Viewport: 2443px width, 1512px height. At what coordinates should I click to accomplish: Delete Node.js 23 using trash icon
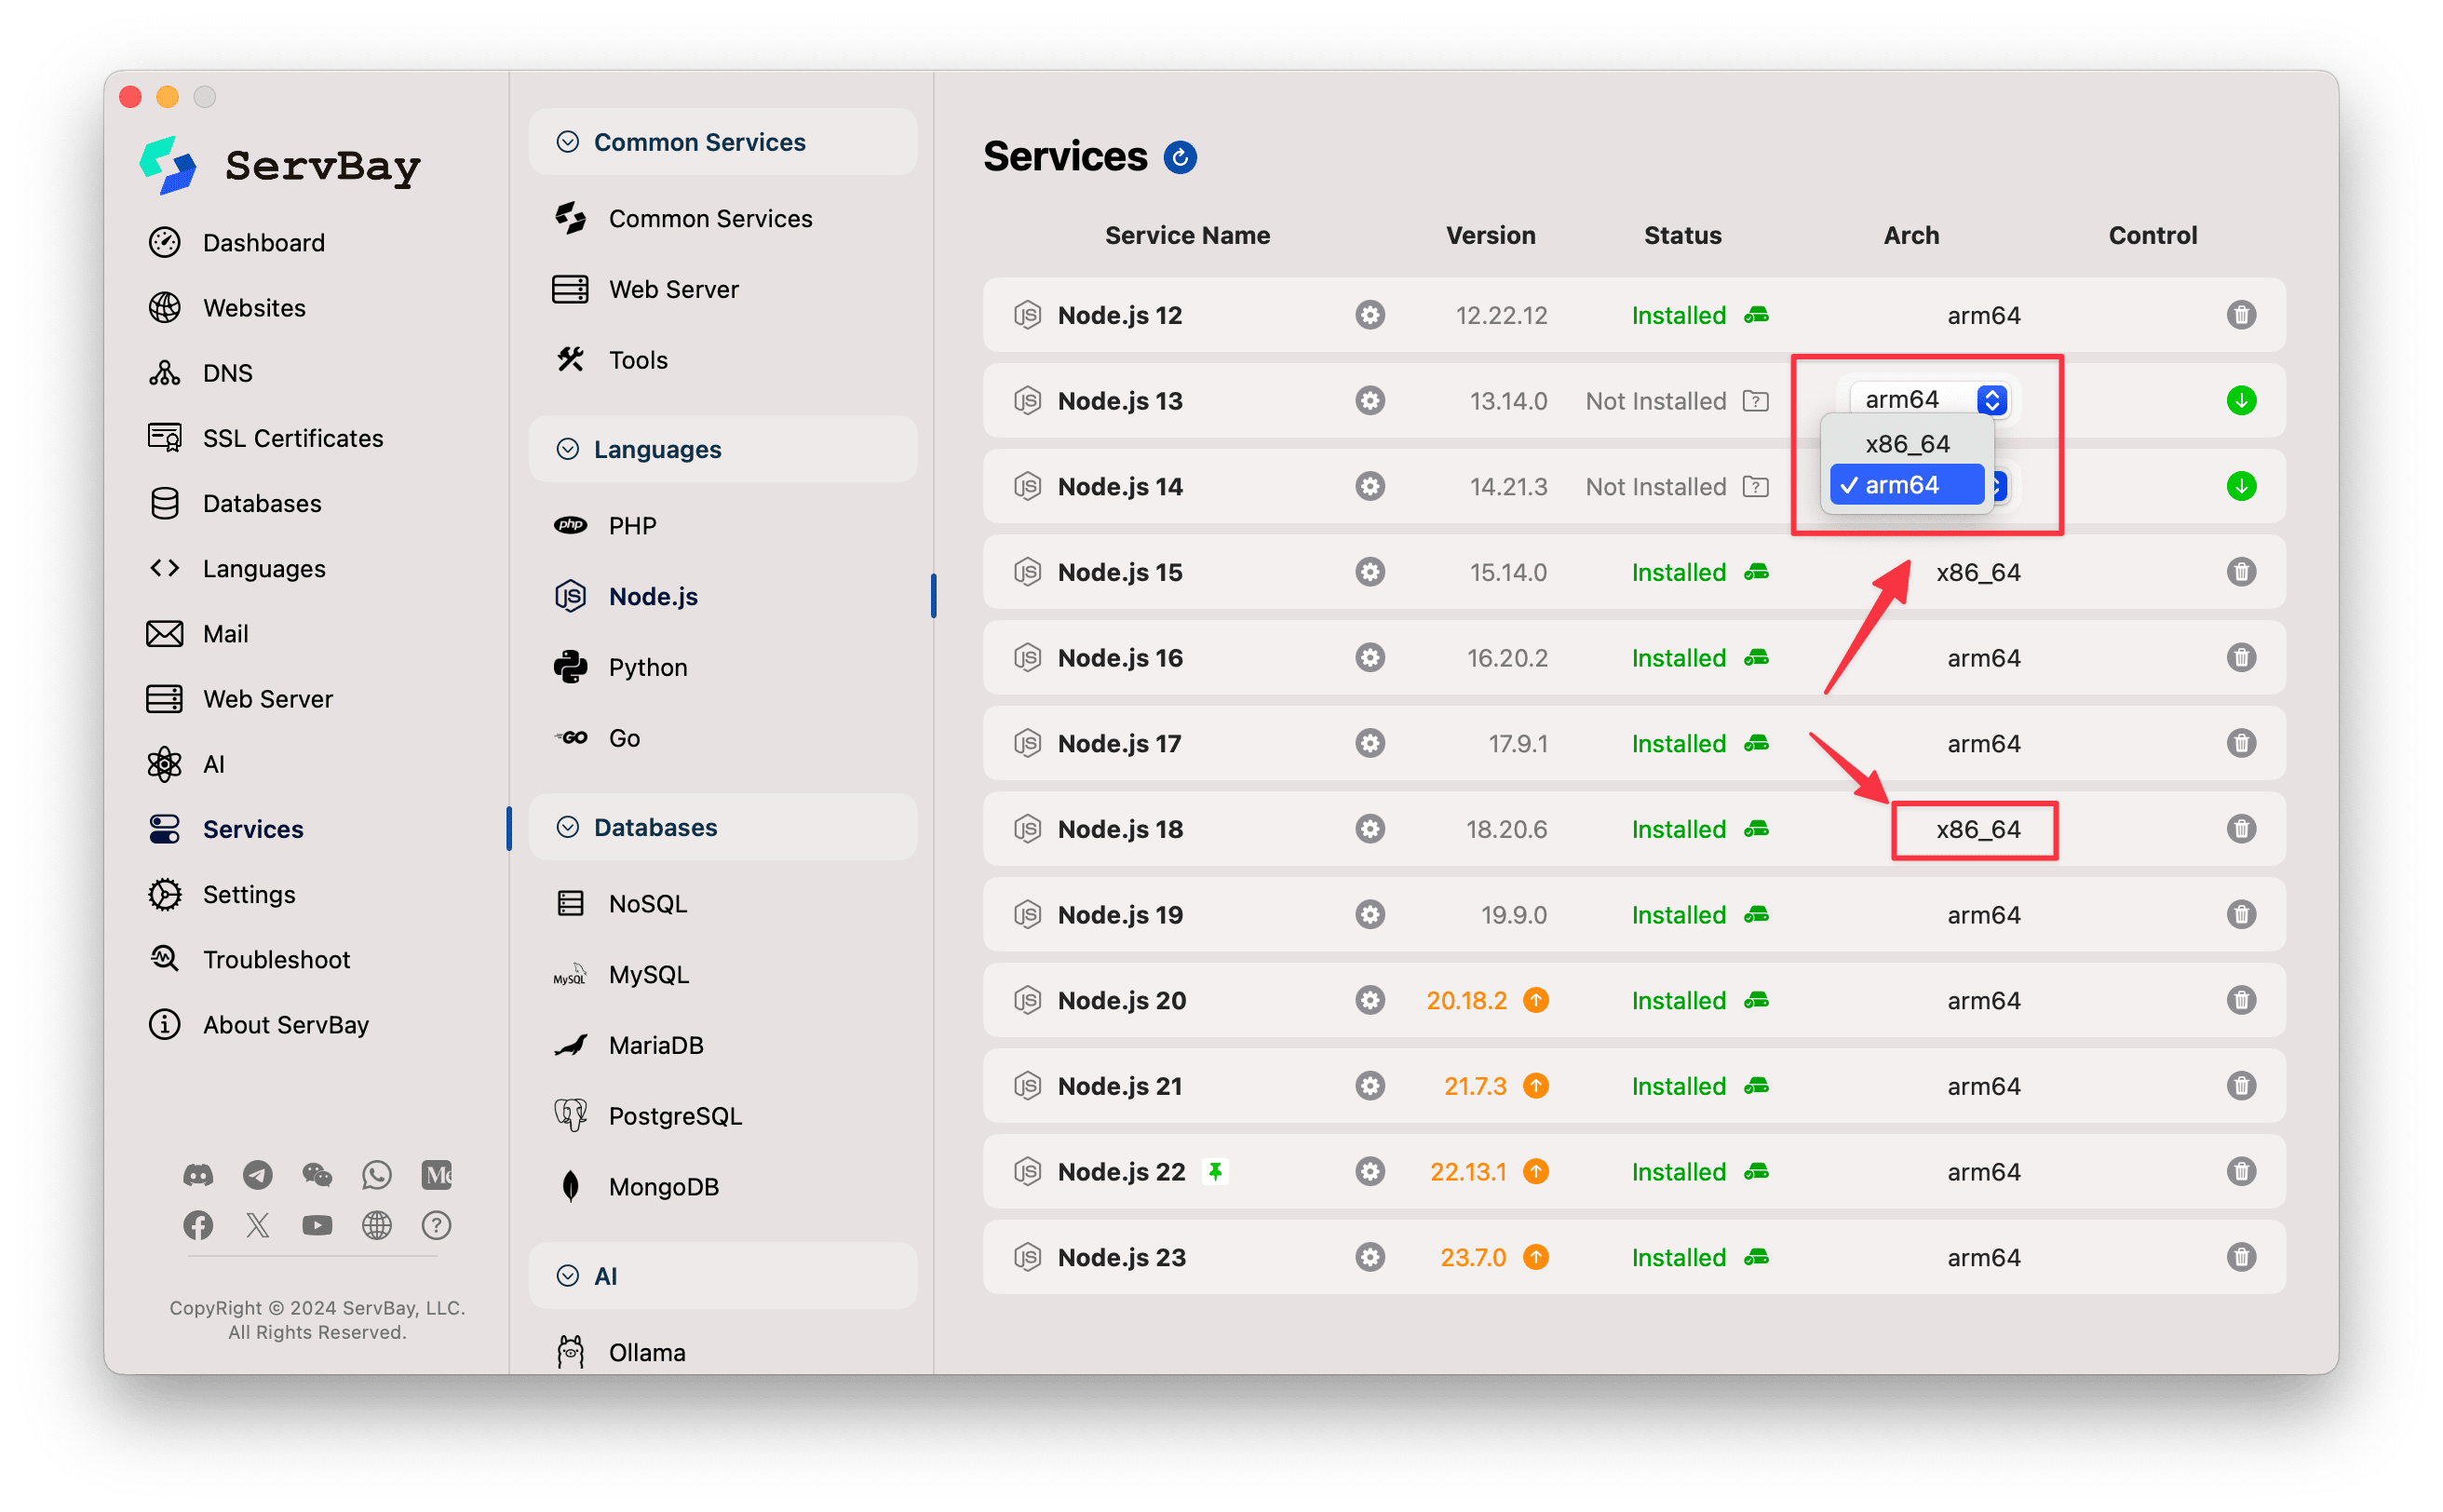pos(2241,1257)
